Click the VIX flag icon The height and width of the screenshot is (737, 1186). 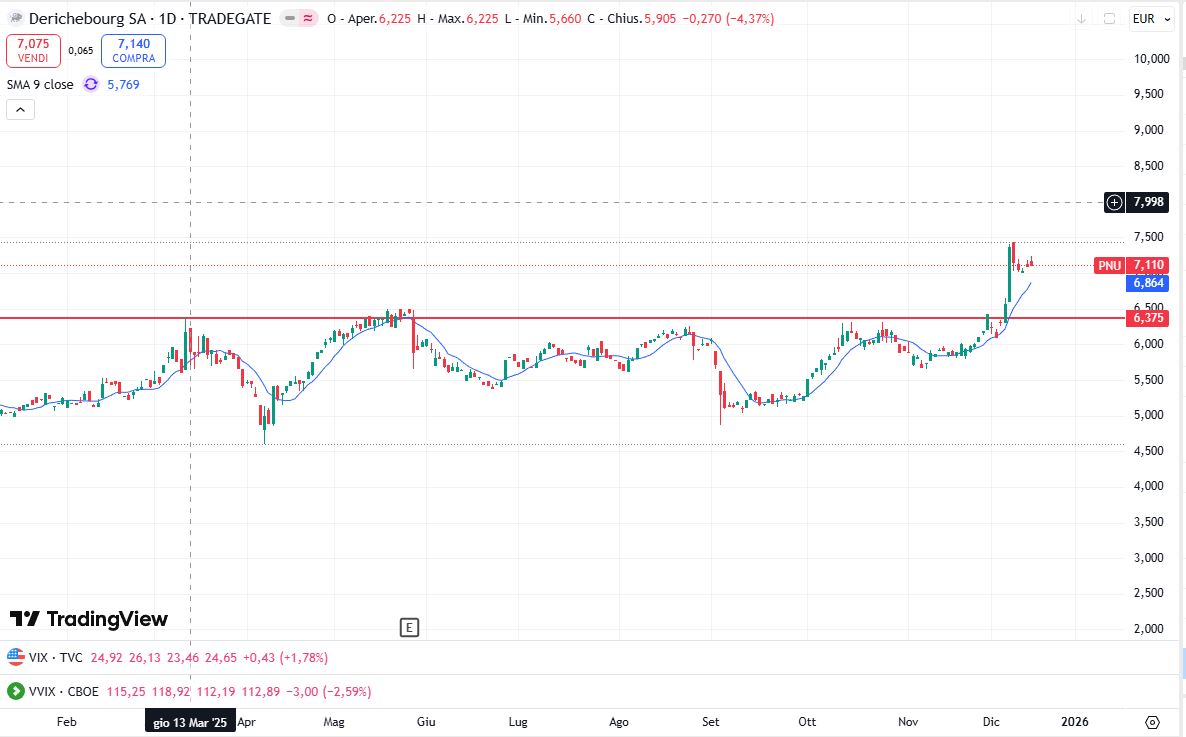[x=16, y=657]
